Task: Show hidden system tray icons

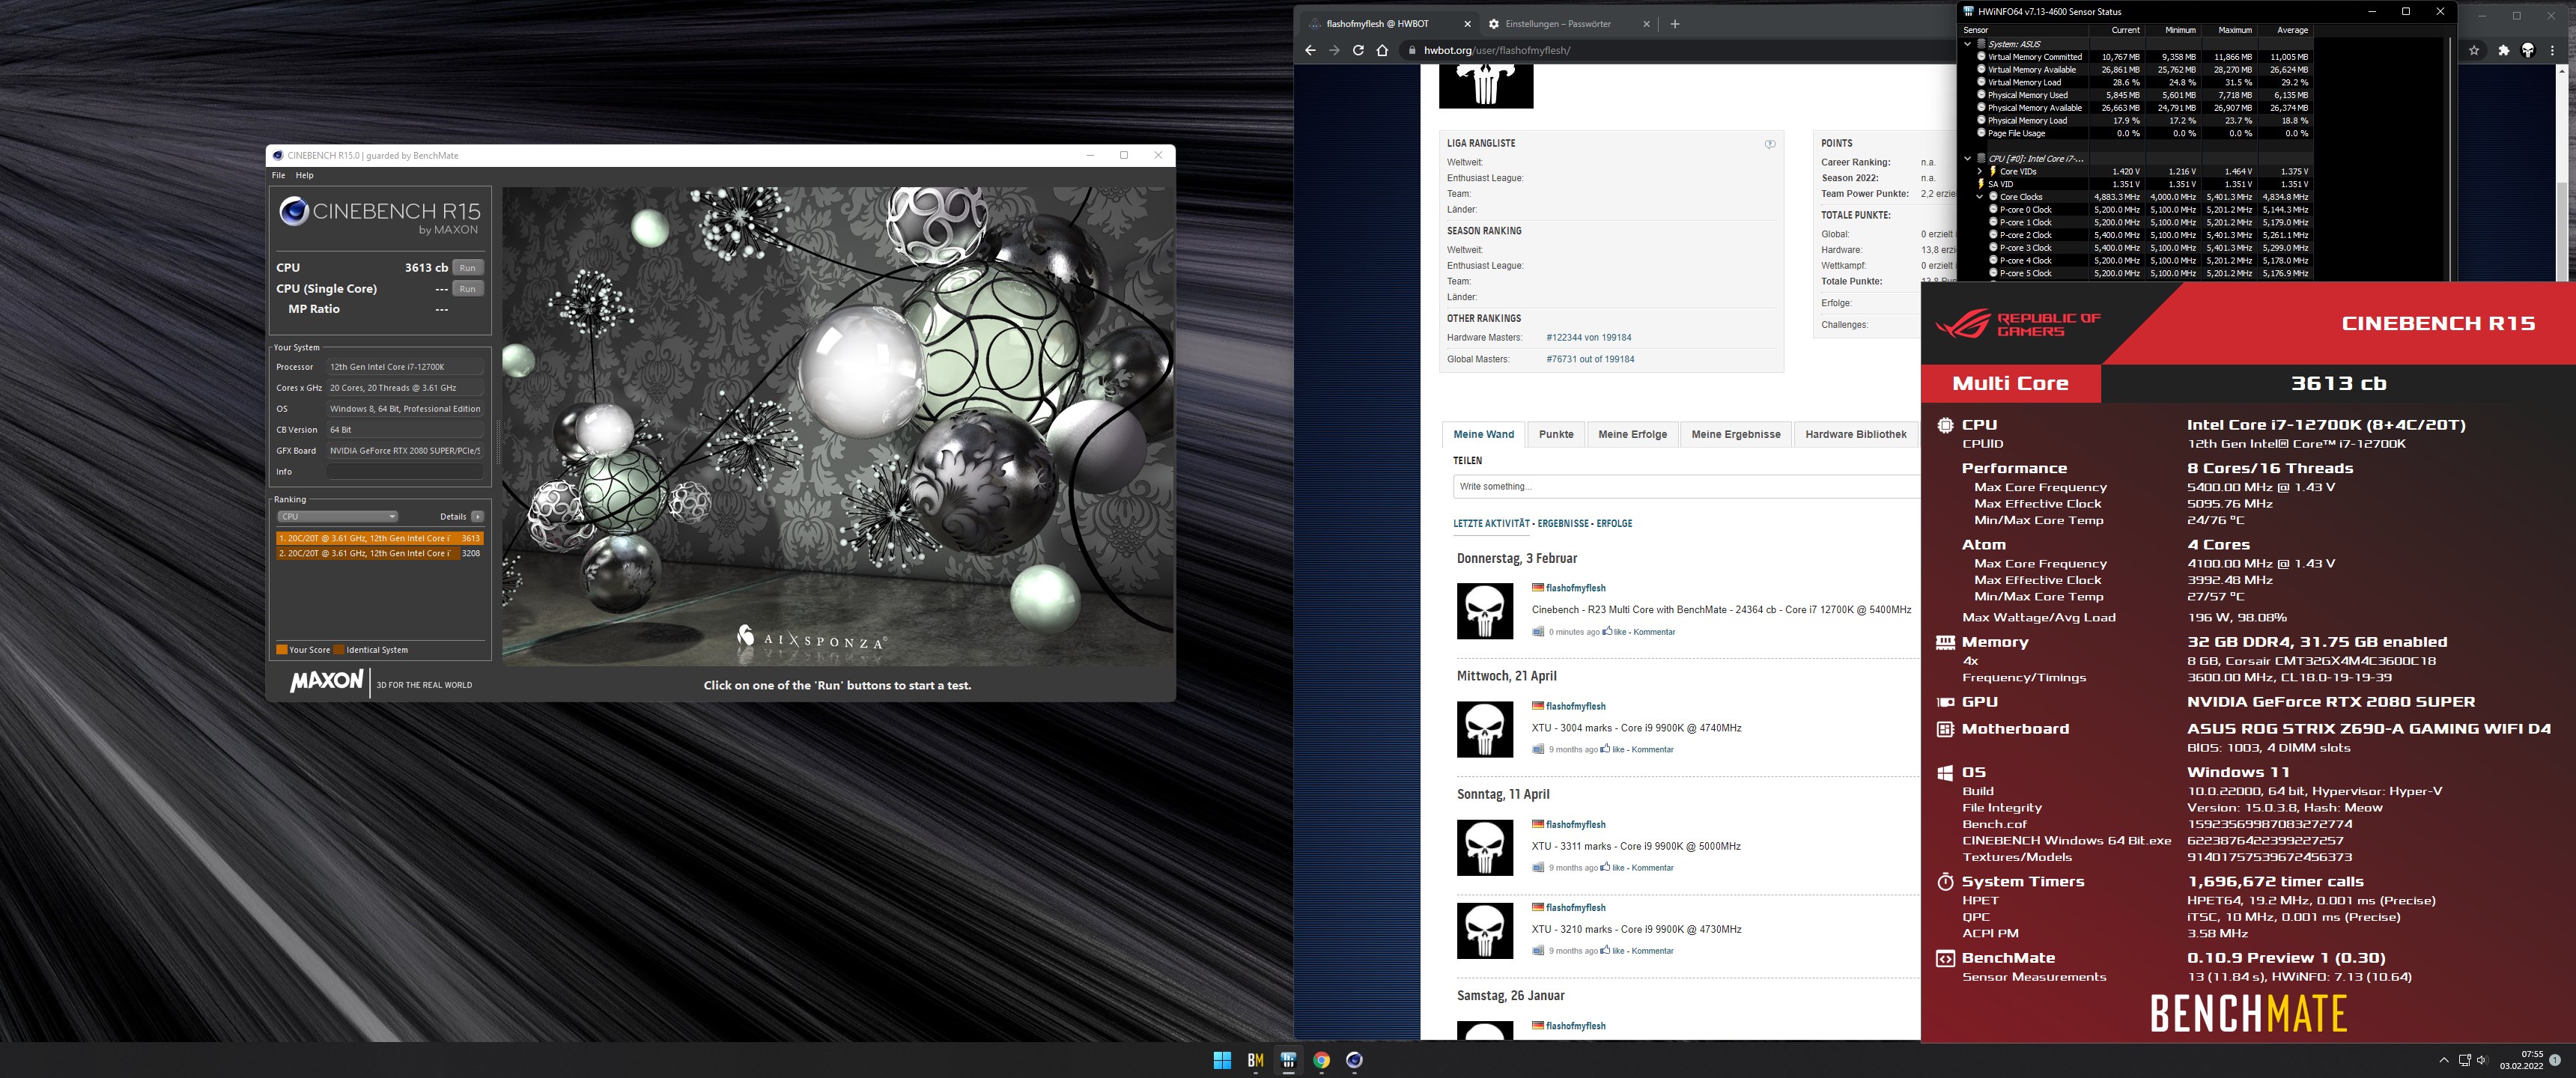Action: pyautogui.click(x=2444, y=1060)
